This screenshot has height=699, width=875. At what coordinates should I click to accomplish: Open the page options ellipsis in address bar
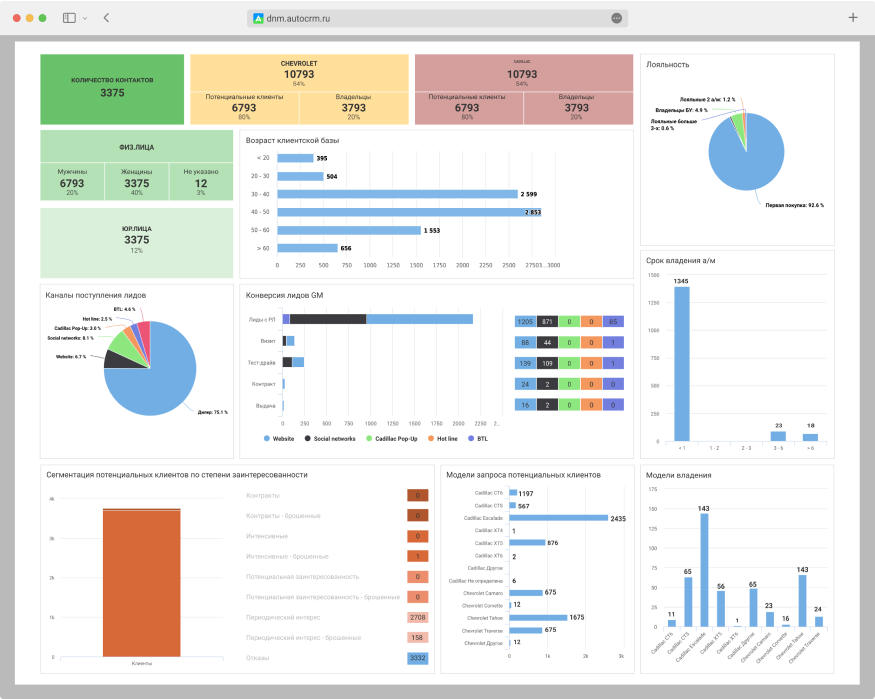616,18
